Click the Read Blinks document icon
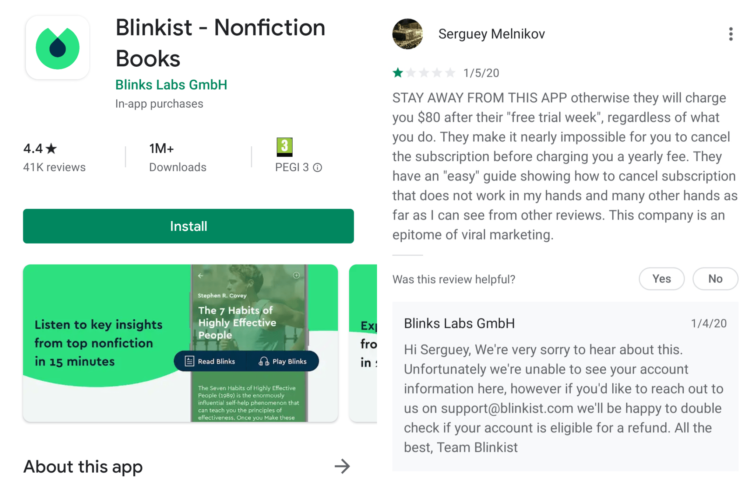The height and width of the screenshot is (490, 754). tap(189, 361)
